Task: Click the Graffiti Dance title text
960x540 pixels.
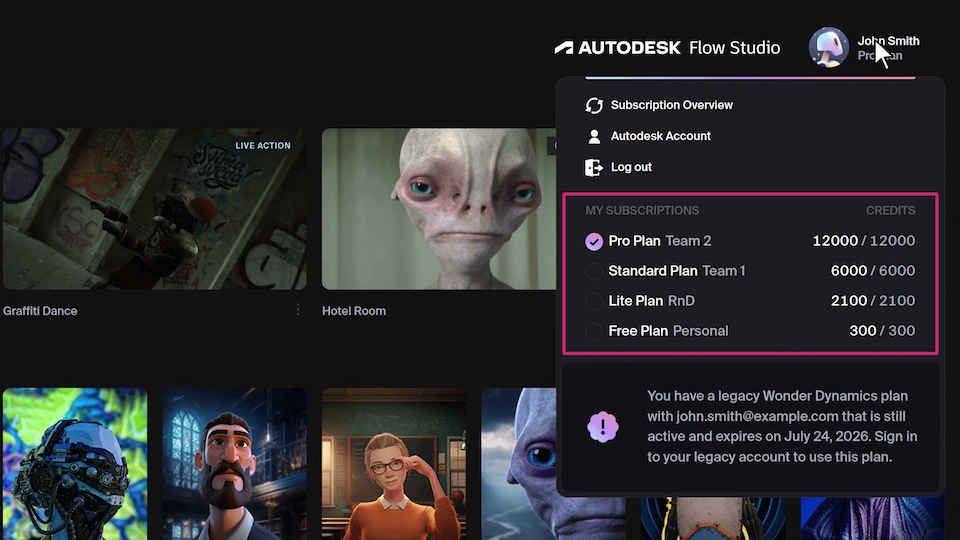Action: coord(40,311)
